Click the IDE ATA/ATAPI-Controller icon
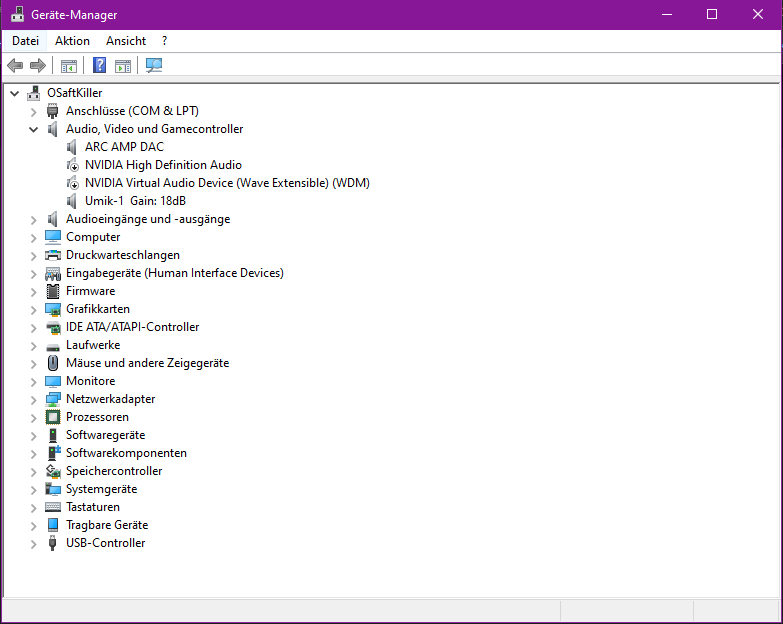Screen dimensions: 783x624 (52, 327)
